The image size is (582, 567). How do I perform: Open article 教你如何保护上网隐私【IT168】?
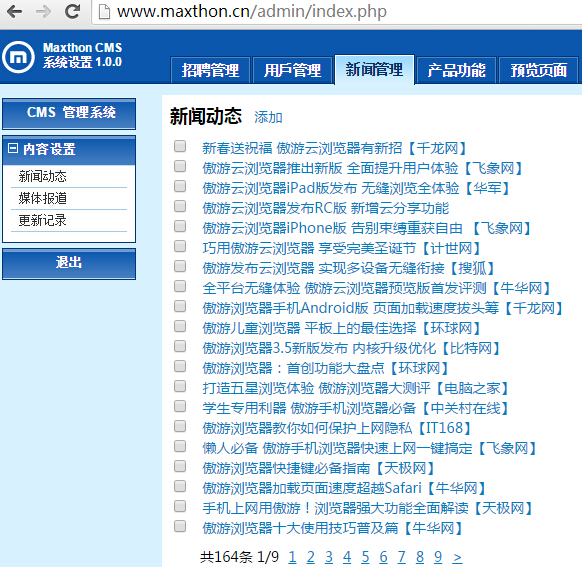coord(337,429)
